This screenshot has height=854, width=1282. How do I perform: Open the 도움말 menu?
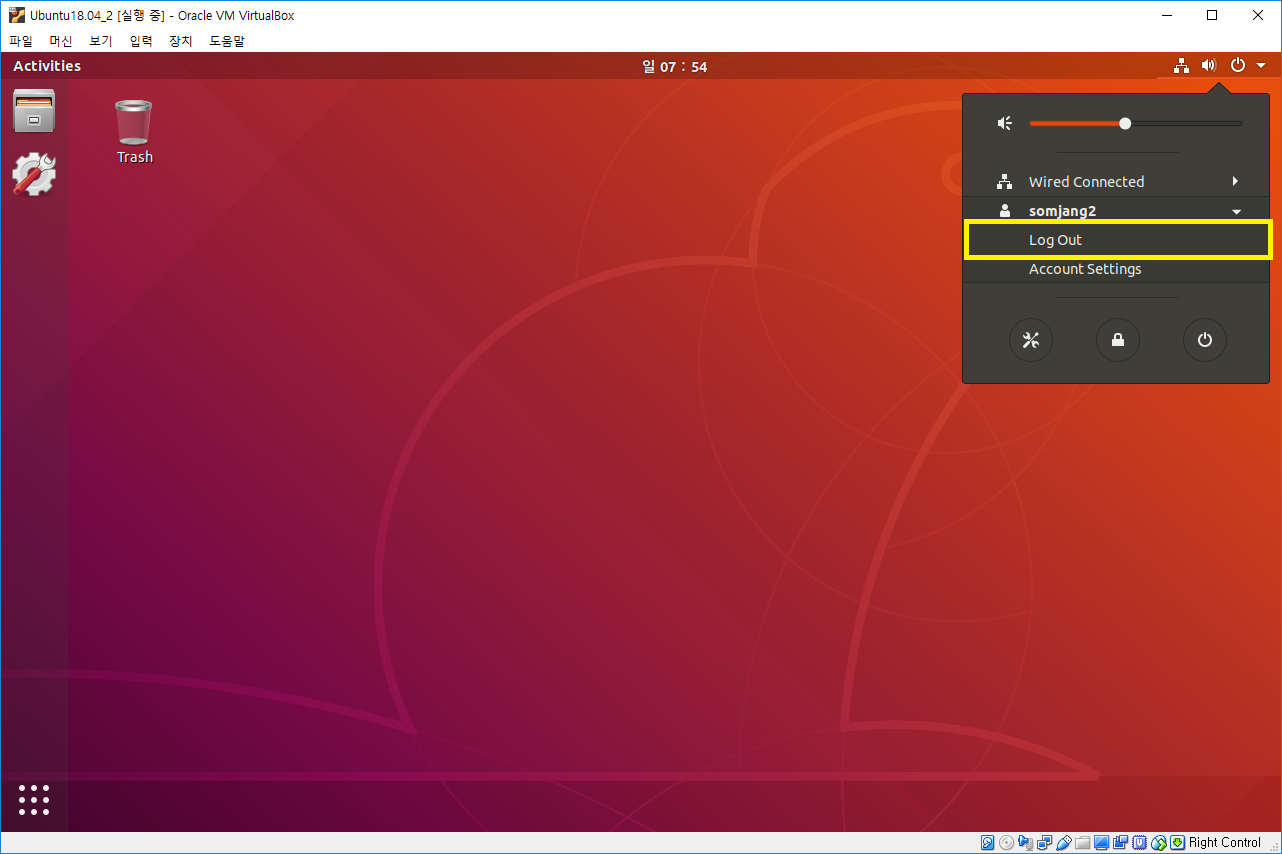point(227,41)
